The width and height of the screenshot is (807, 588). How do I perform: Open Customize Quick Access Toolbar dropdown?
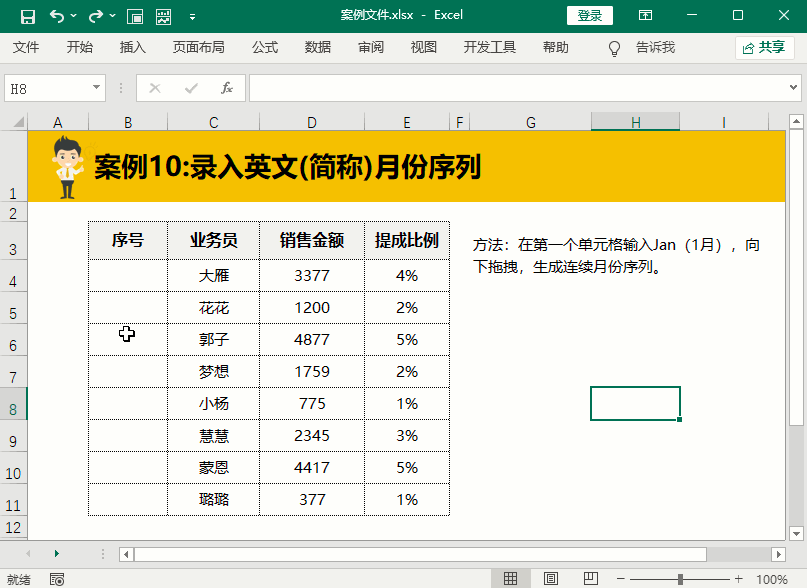pos(192,17)
